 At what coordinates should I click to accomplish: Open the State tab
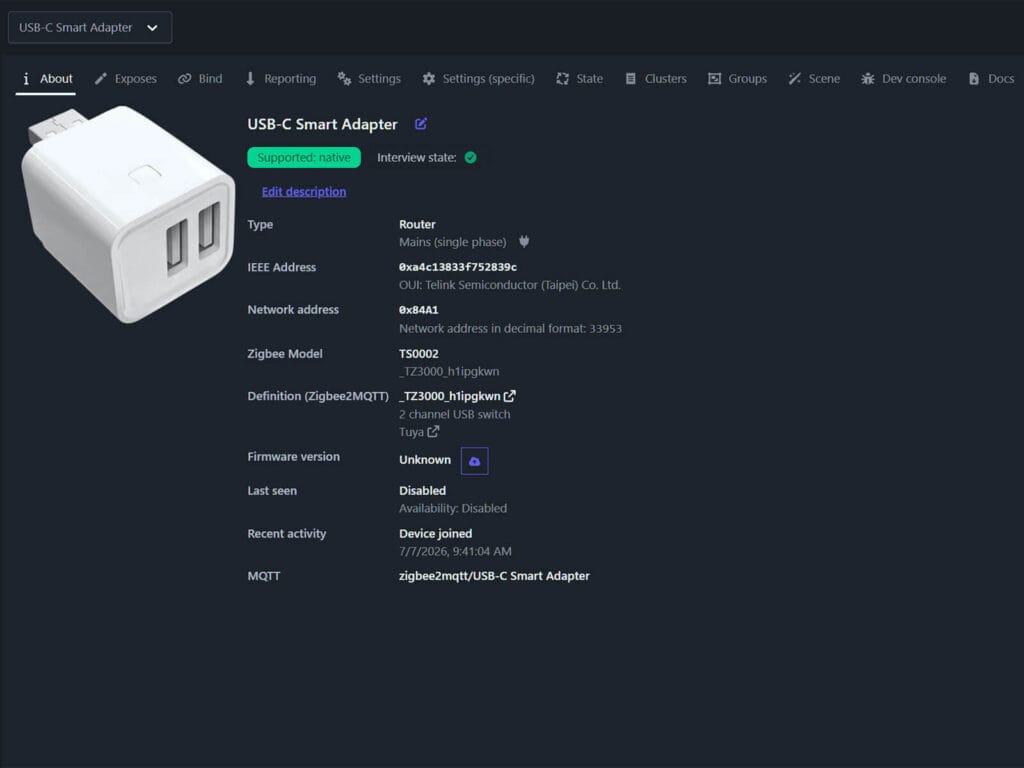coord(579,78)
